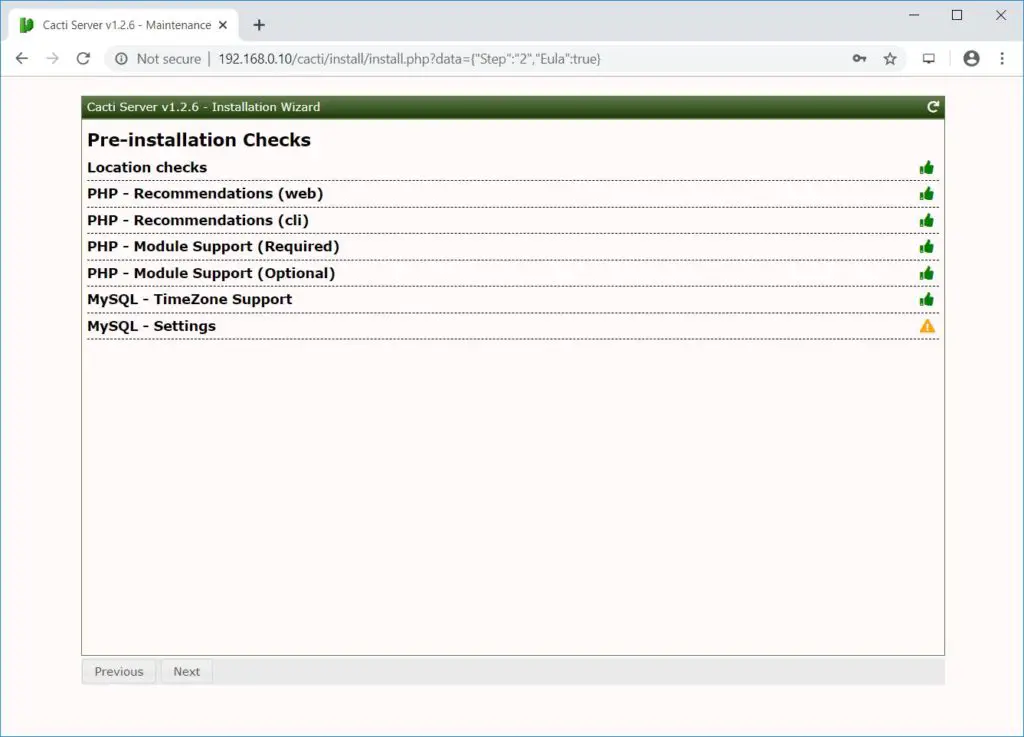Click the thumbs-up for PHP Recommendations (cli)
Viewport: 1024px width, 737px height.
pyautogui.click(x=927, y=220)
